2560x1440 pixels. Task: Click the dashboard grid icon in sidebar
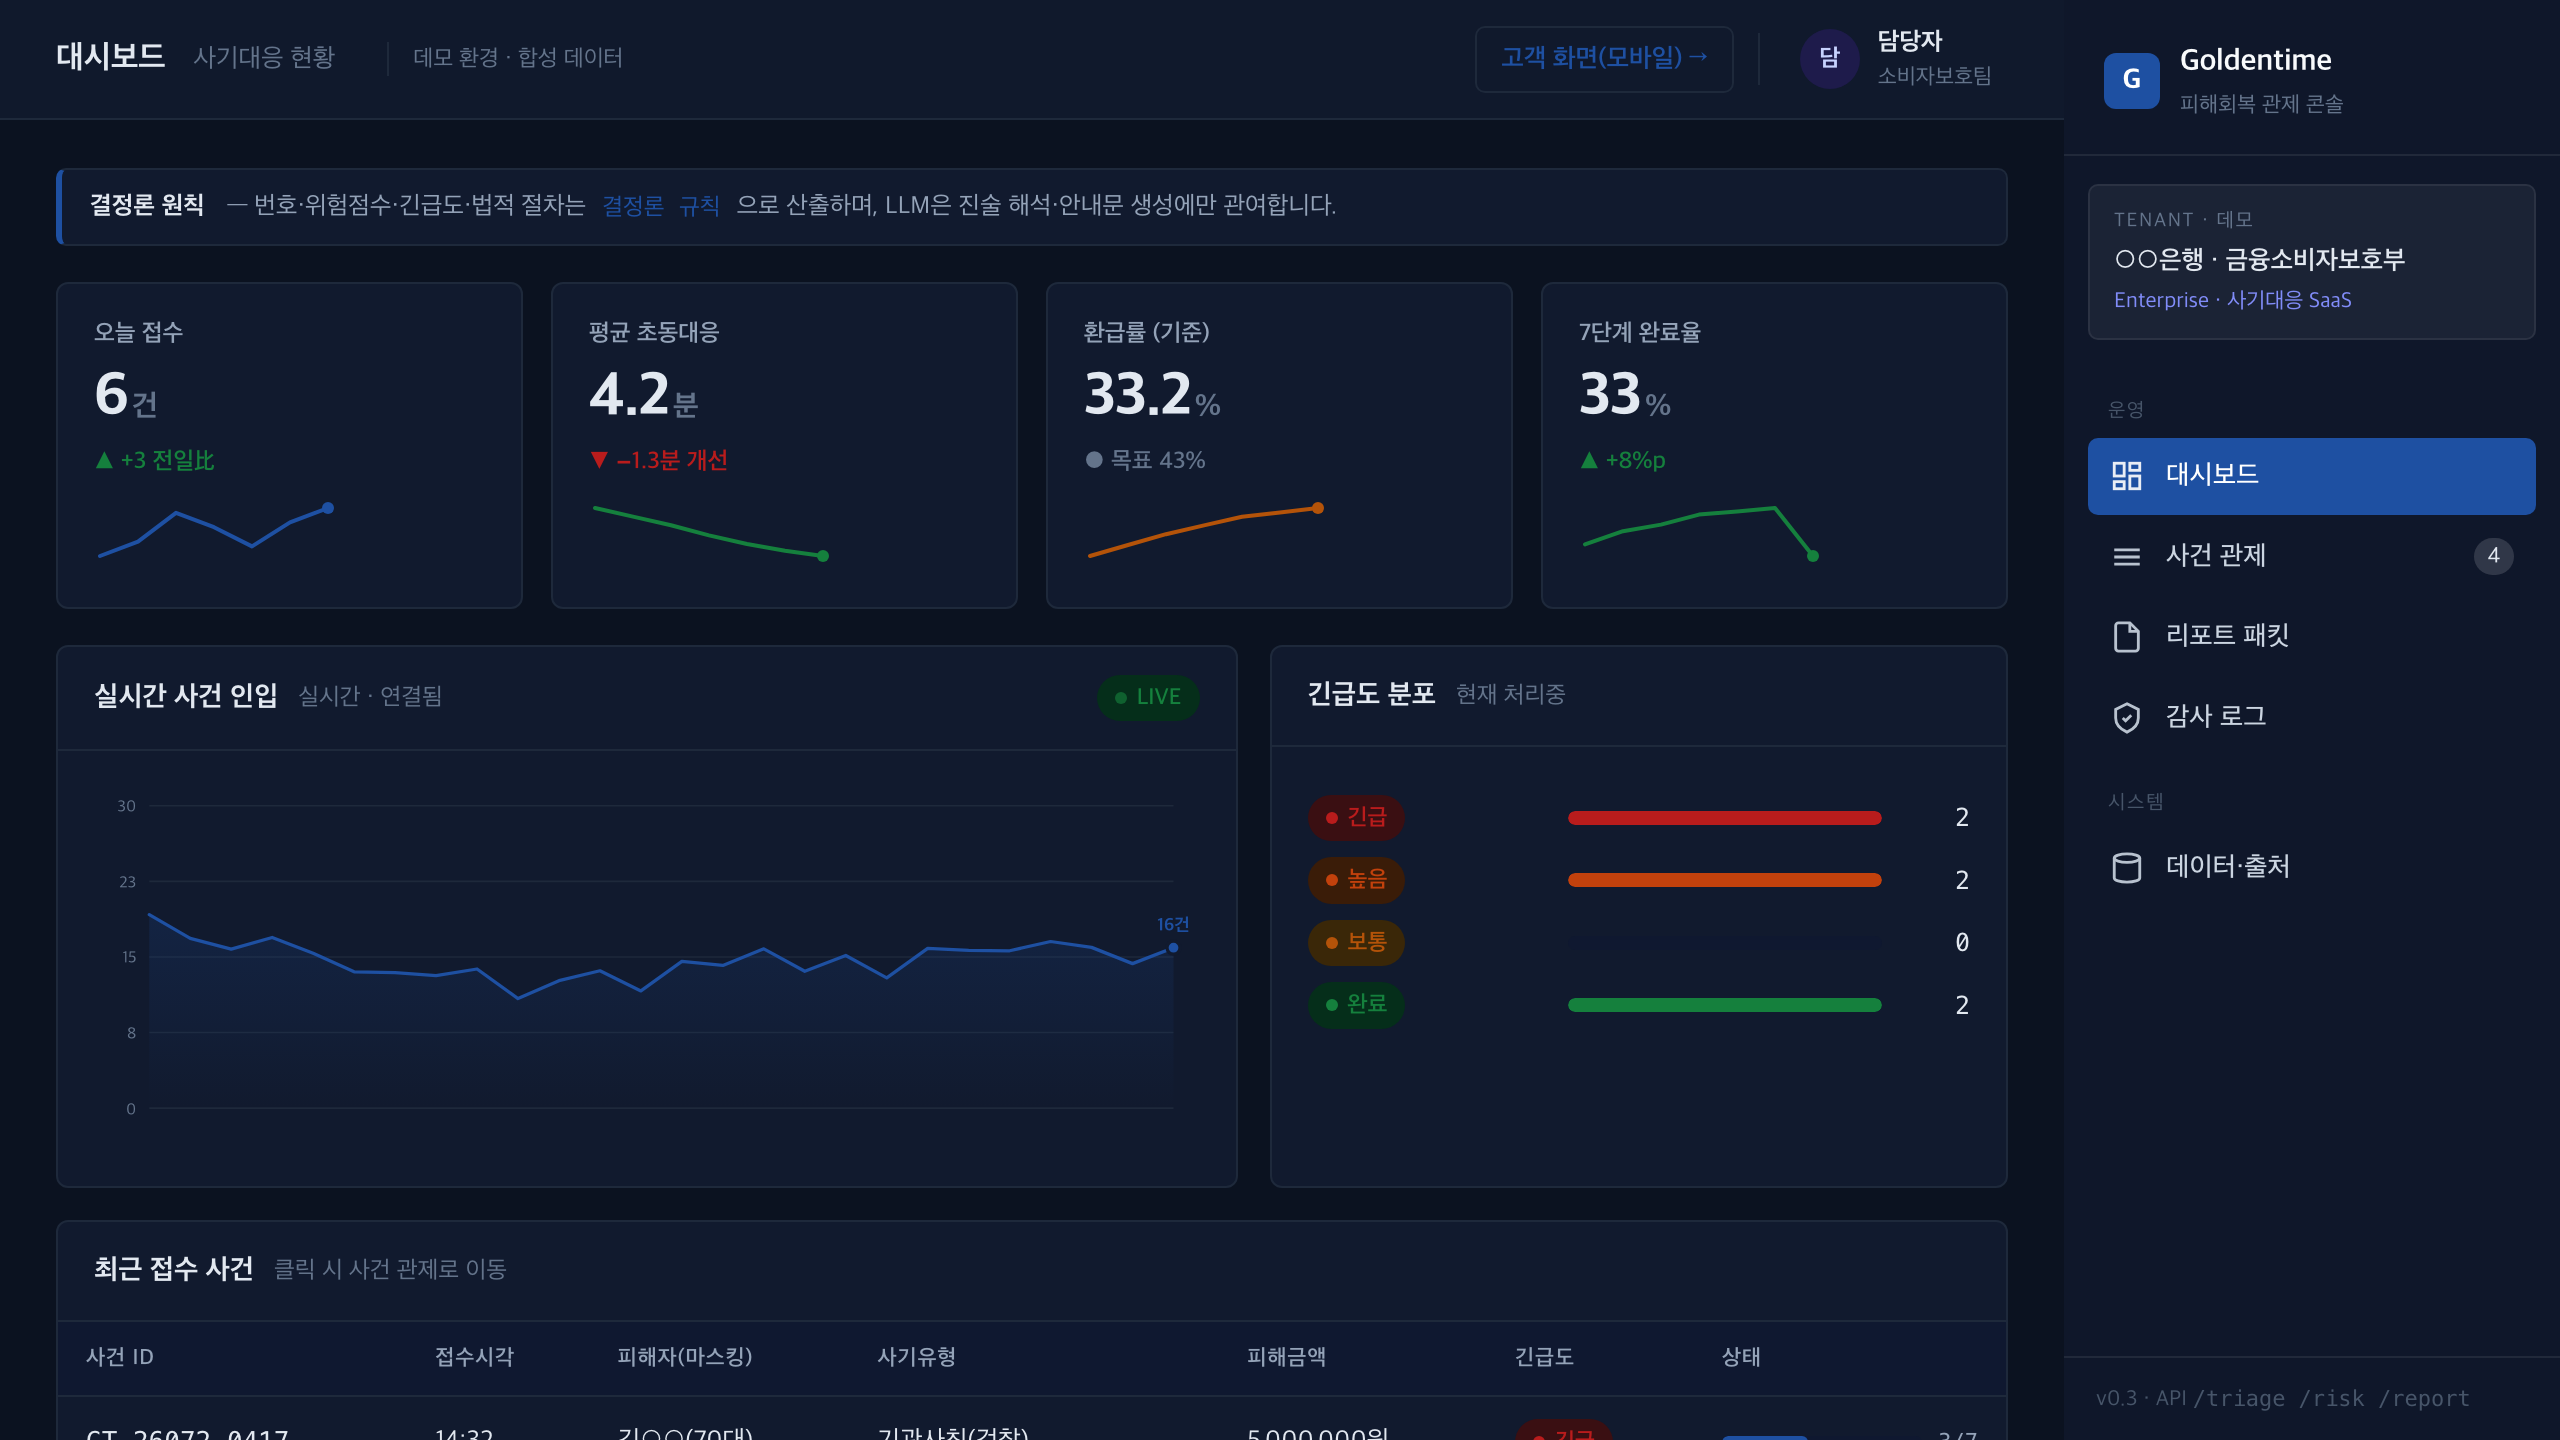click(x=2126, y=476)
